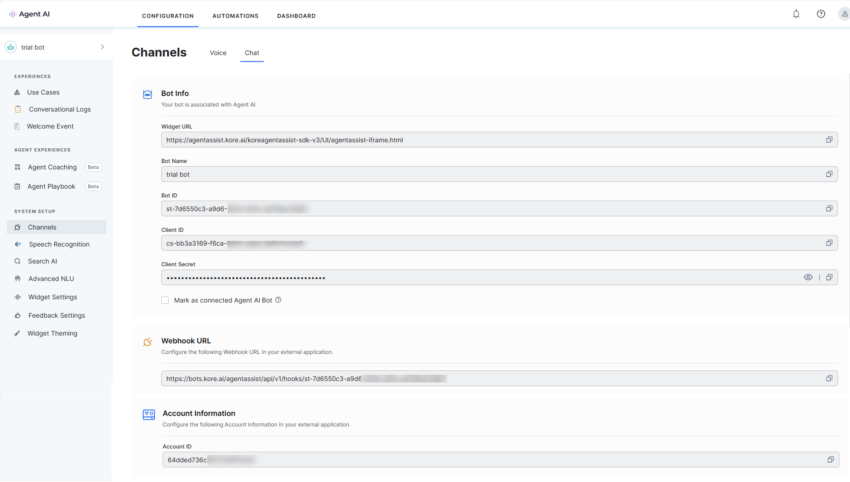Check Mark as connected Agent AI Bot
Image resolution: width=850 pixels, height=482 pixels.
[x=165, y=300]
